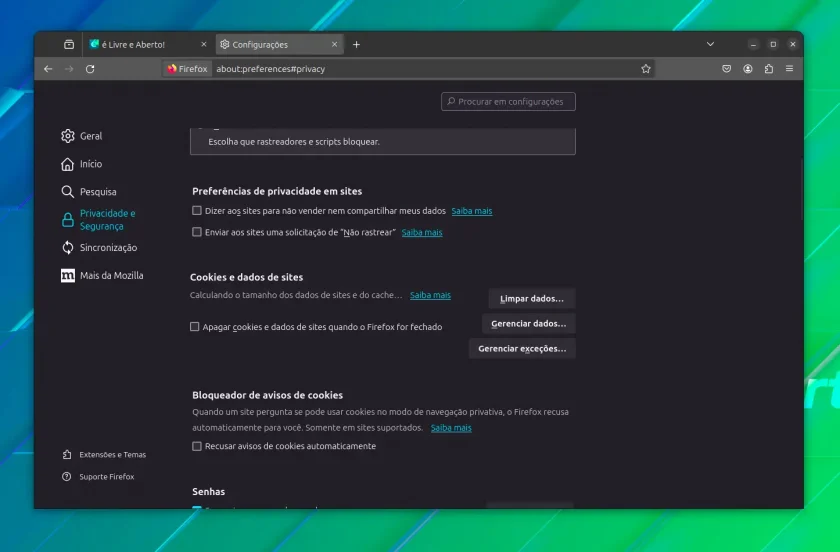Enable the 'Não rastrear' request checkbox
Viewport: 840px width, 552px height.
click(x=197, y=232)
